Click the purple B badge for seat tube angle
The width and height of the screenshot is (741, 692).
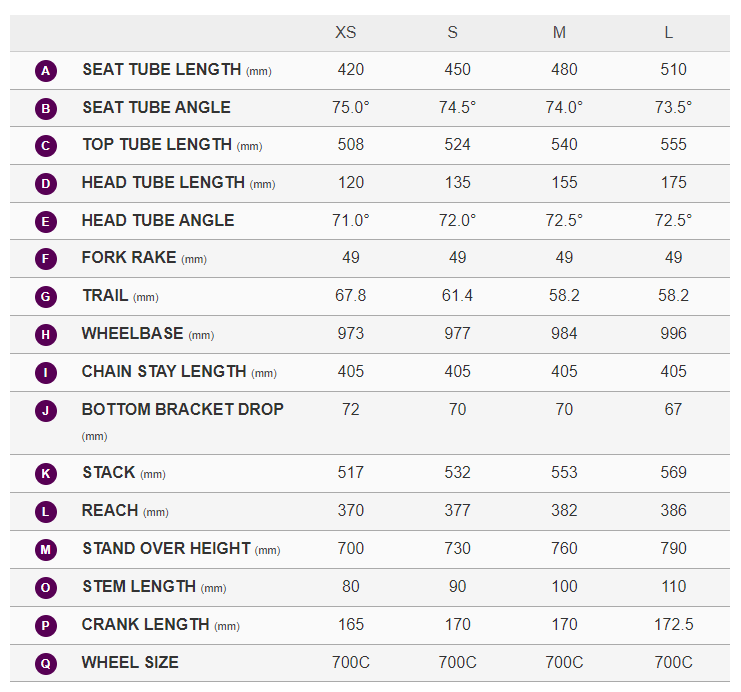click(x=46, y=108)
